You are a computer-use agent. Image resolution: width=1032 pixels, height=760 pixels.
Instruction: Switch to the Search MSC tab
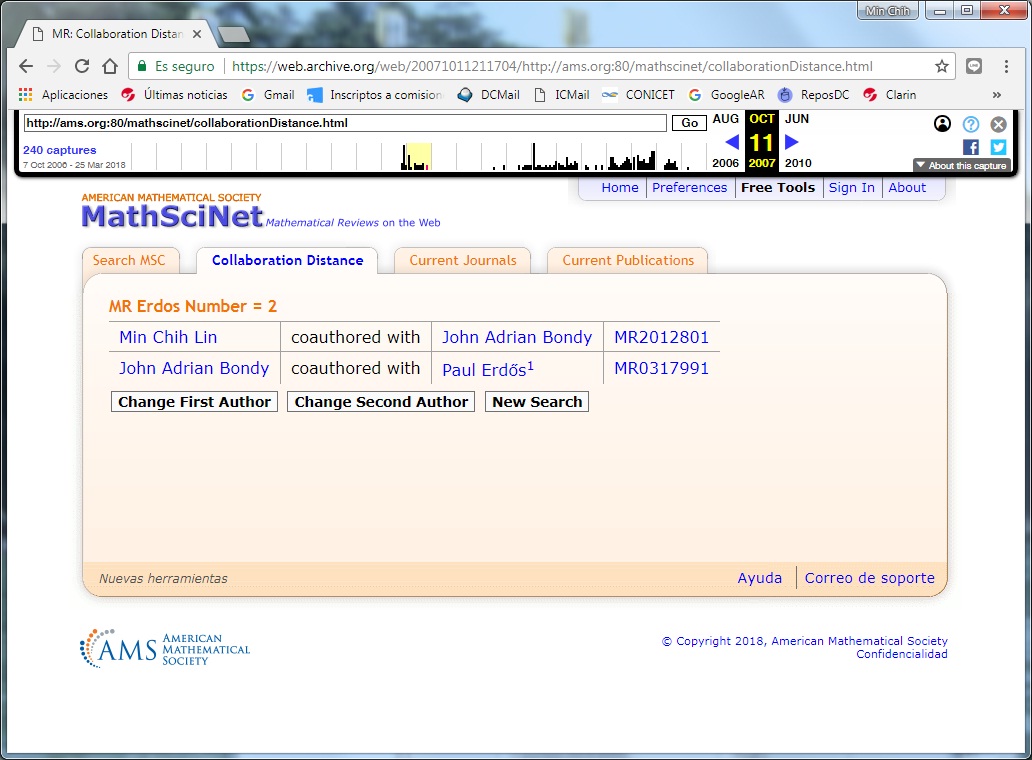point(129,260)
